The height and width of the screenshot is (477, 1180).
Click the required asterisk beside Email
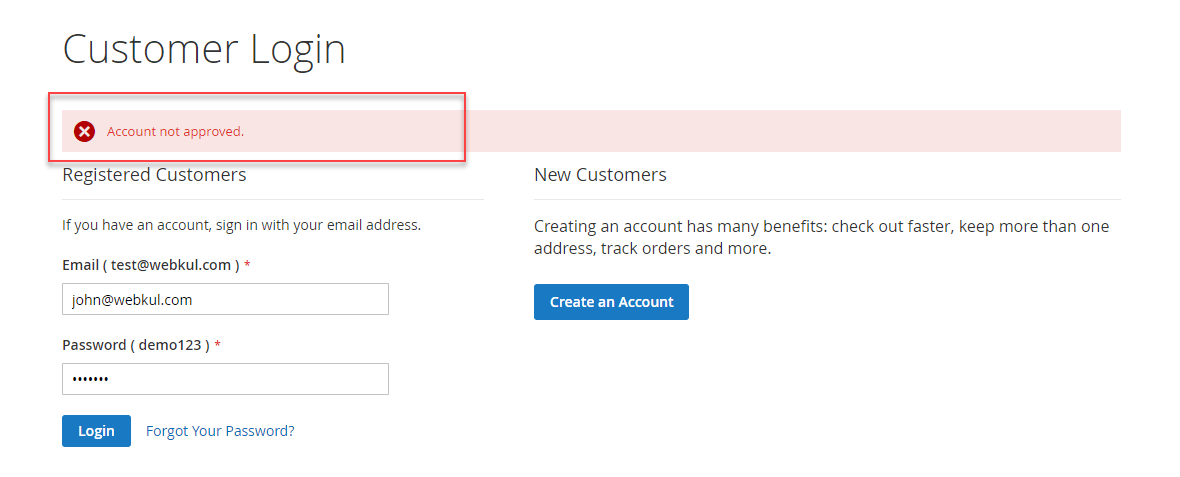(x=247, y=265)
